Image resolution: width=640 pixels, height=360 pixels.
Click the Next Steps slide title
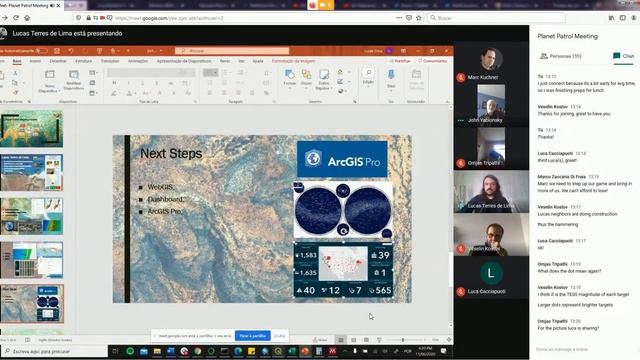[171, 154]
